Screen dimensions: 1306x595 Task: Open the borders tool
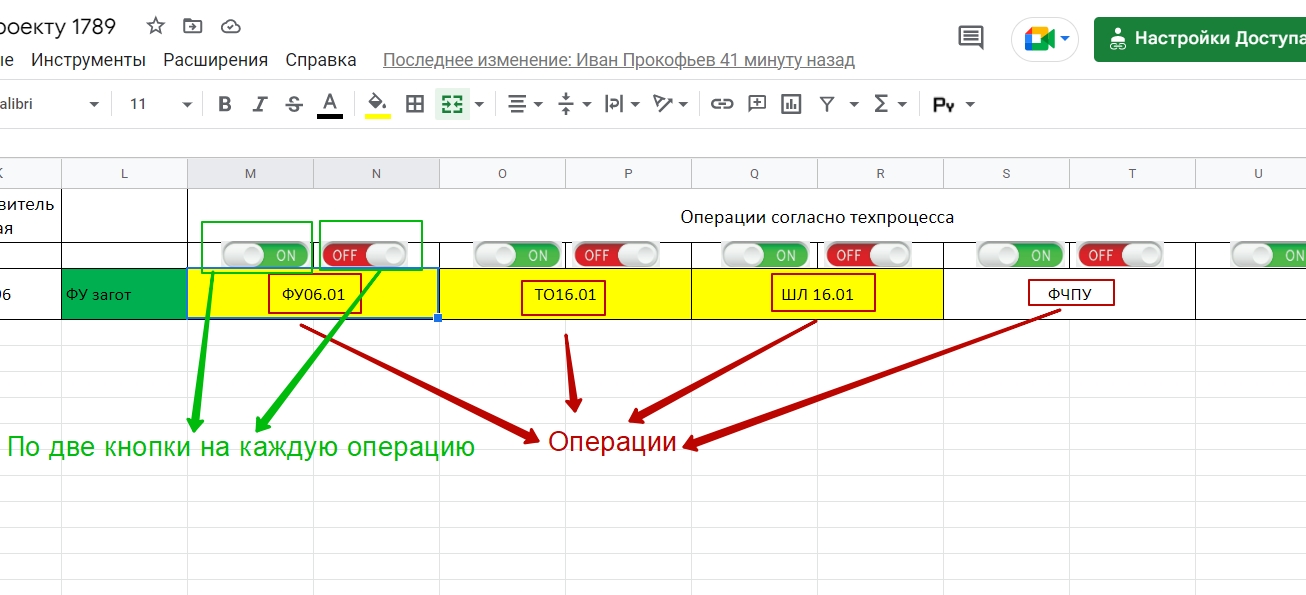[415, 104]
